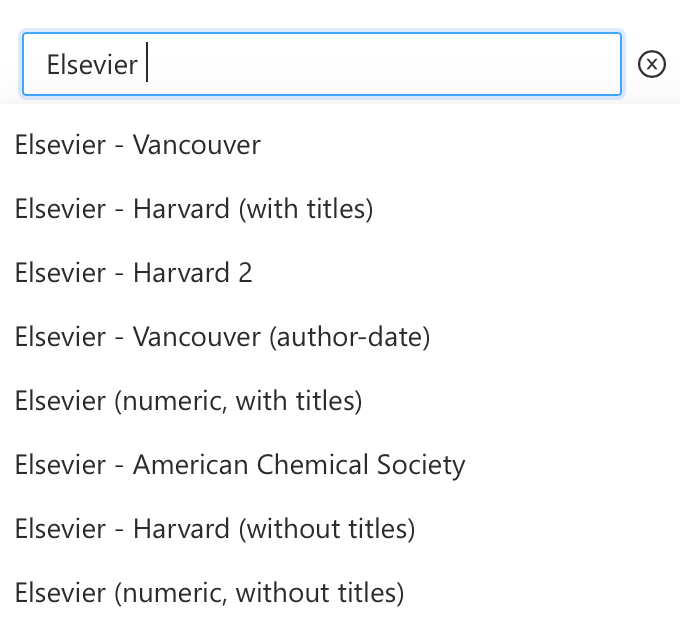Focus the Elsevier search input field
The width and height of the screenshot is (680, 620).
coord(322,64)
